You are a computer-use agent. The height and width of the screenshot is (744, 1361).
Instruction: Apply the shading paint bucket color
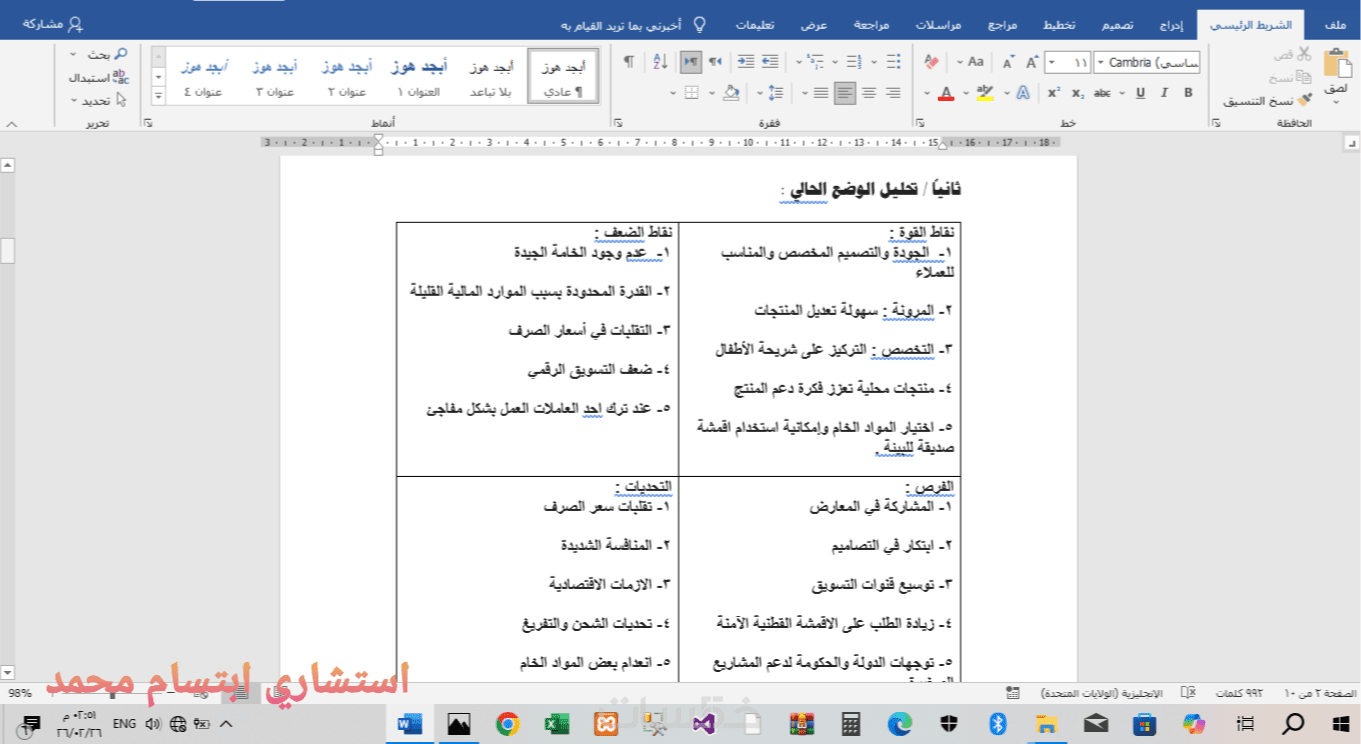pos(731,93)
